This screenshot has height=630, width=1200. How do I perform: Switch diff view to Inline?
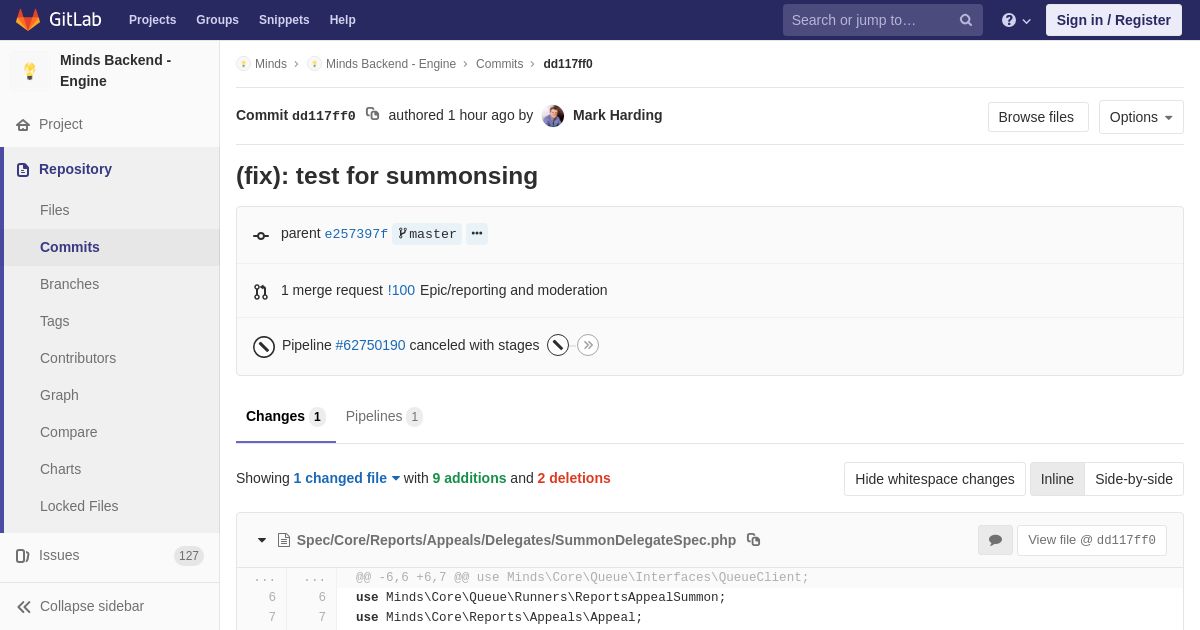click(x=1057, y=479)
